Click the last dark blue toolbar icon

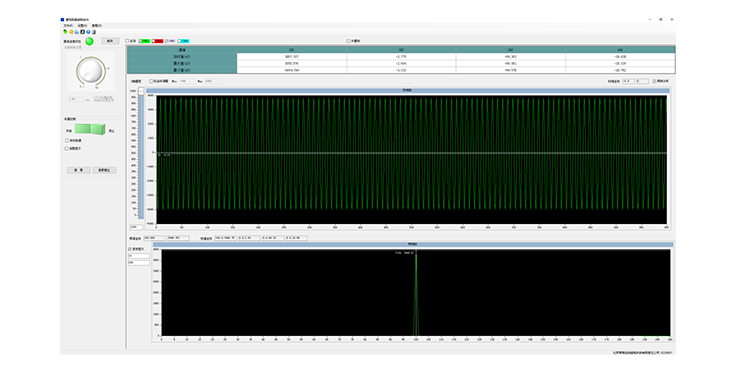coord(94,32)
